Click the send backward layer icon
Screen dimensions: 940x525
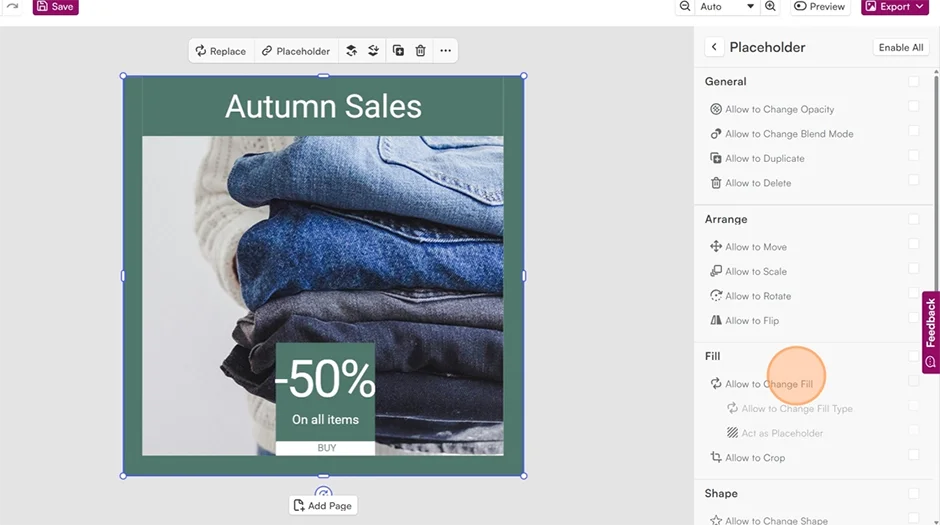(373, 51)
